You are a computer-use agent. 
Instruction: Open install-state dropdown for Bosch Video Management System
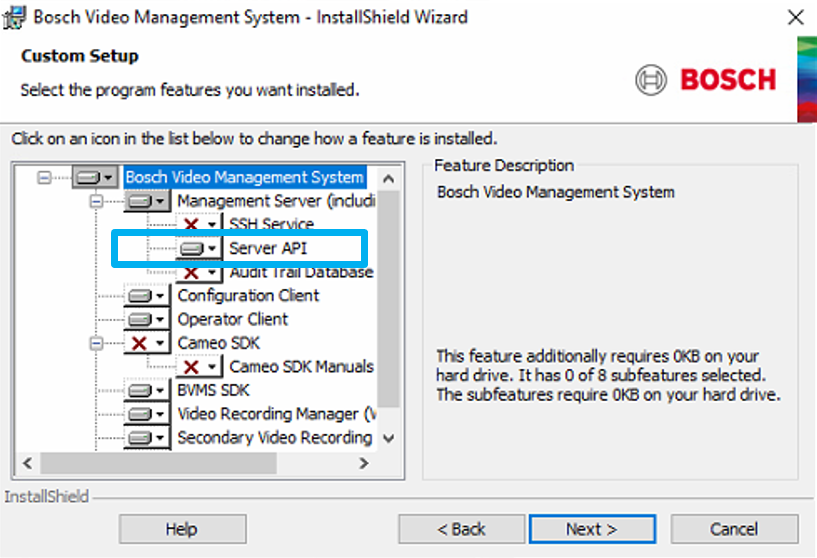coord(109,178)
